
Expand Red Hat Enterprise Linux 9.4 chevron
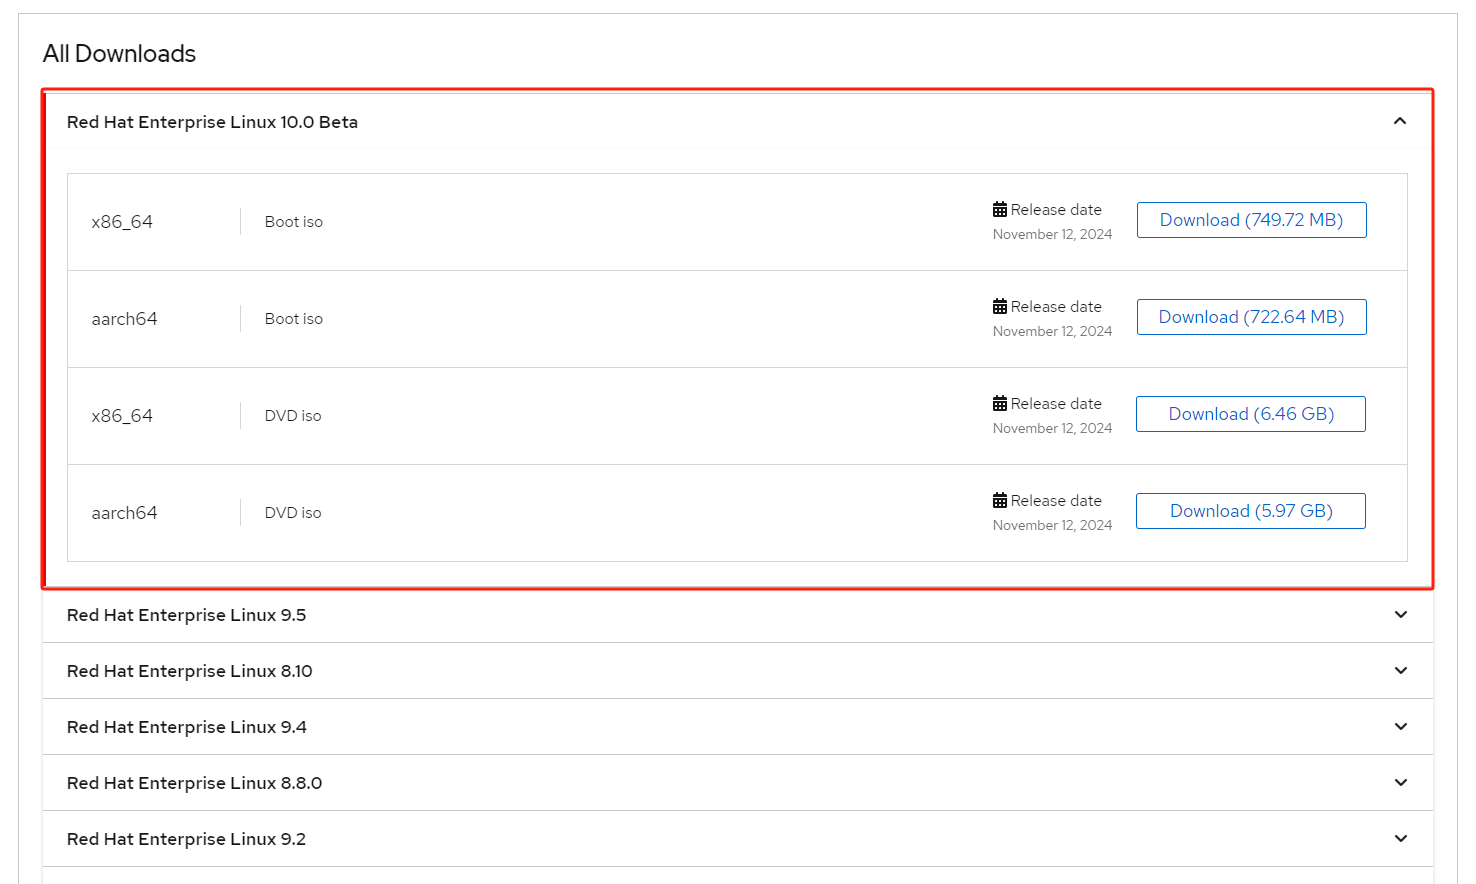click(1400, 727)
